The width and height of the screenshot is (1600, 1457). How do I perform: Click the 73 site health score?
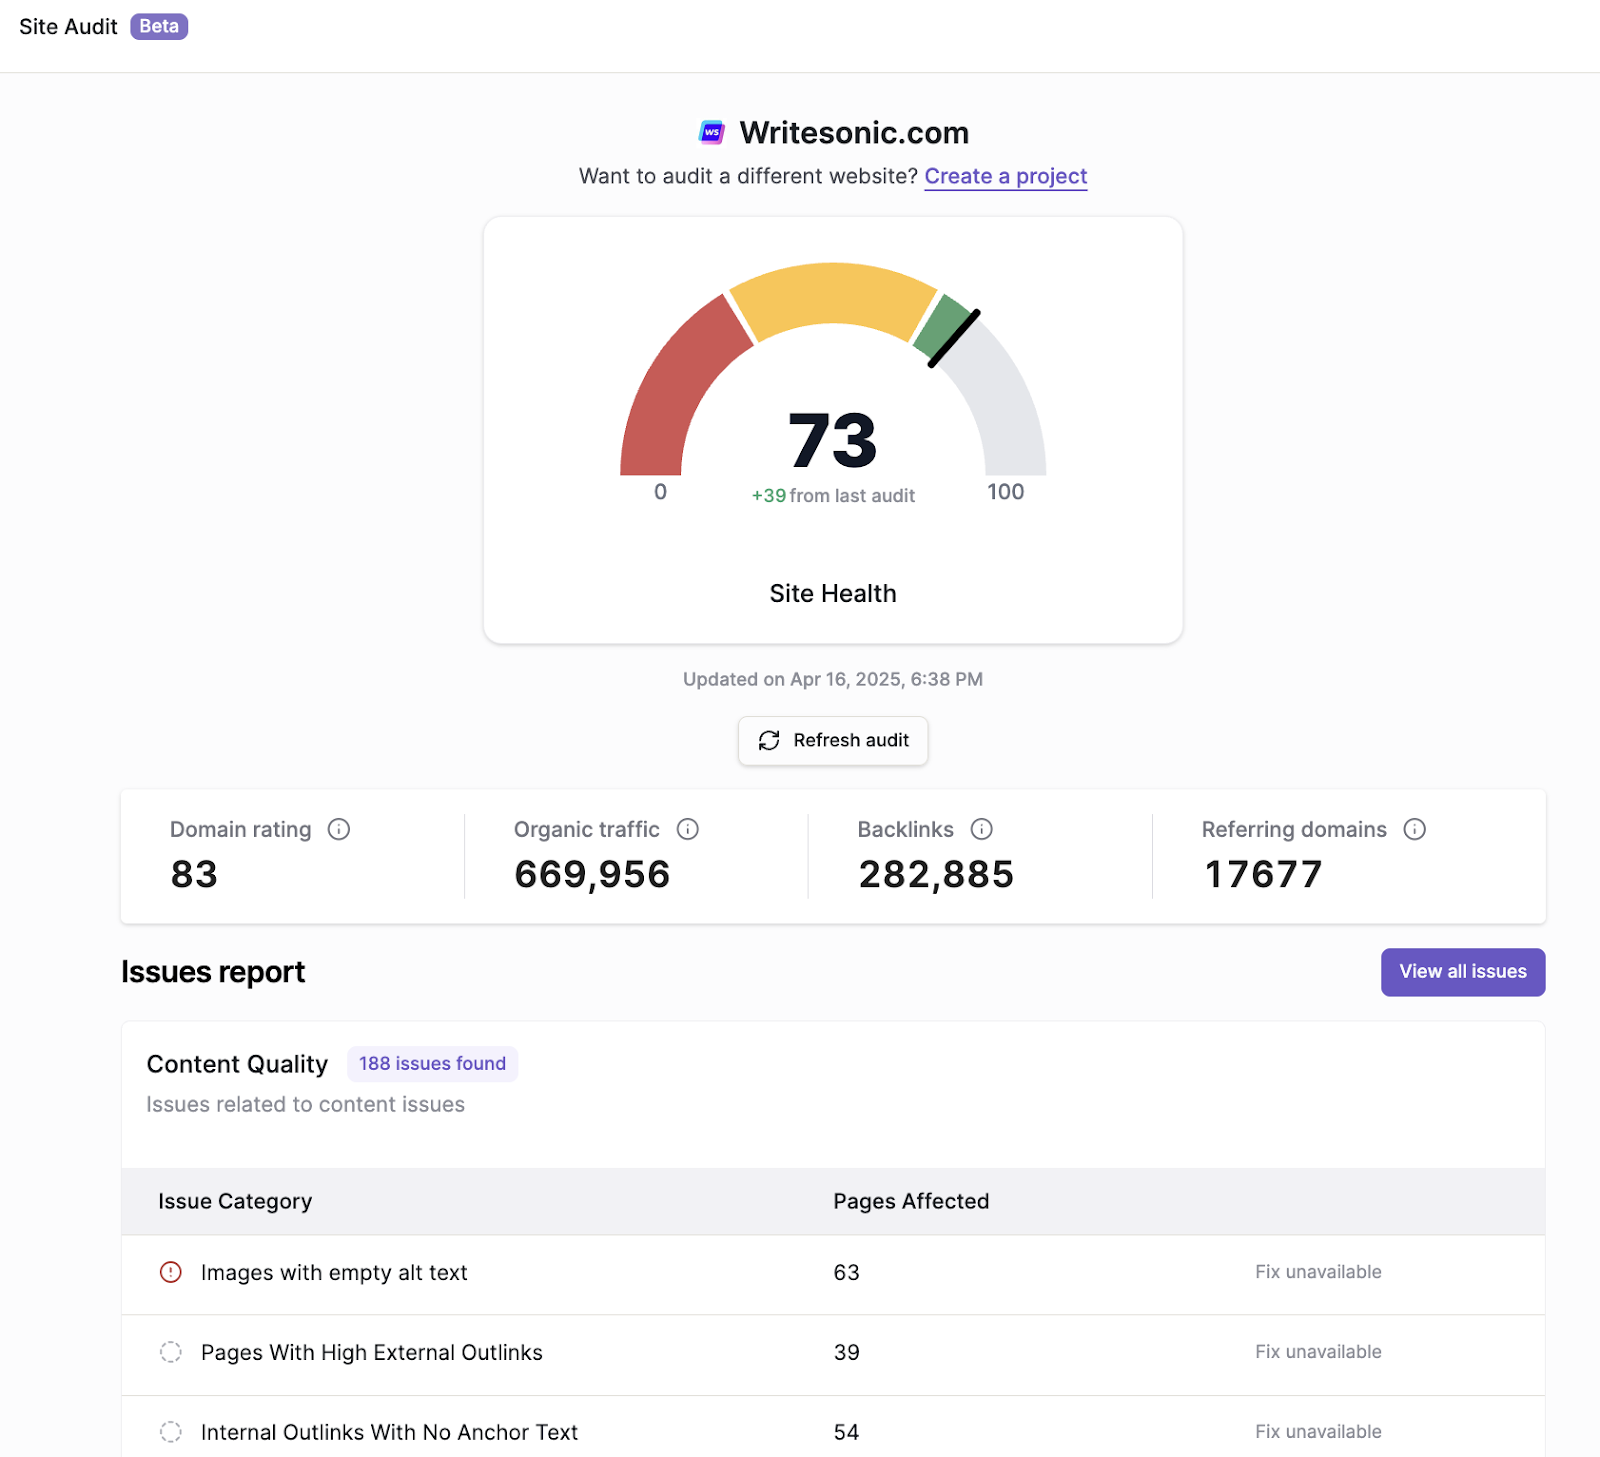tap(833, 440)
